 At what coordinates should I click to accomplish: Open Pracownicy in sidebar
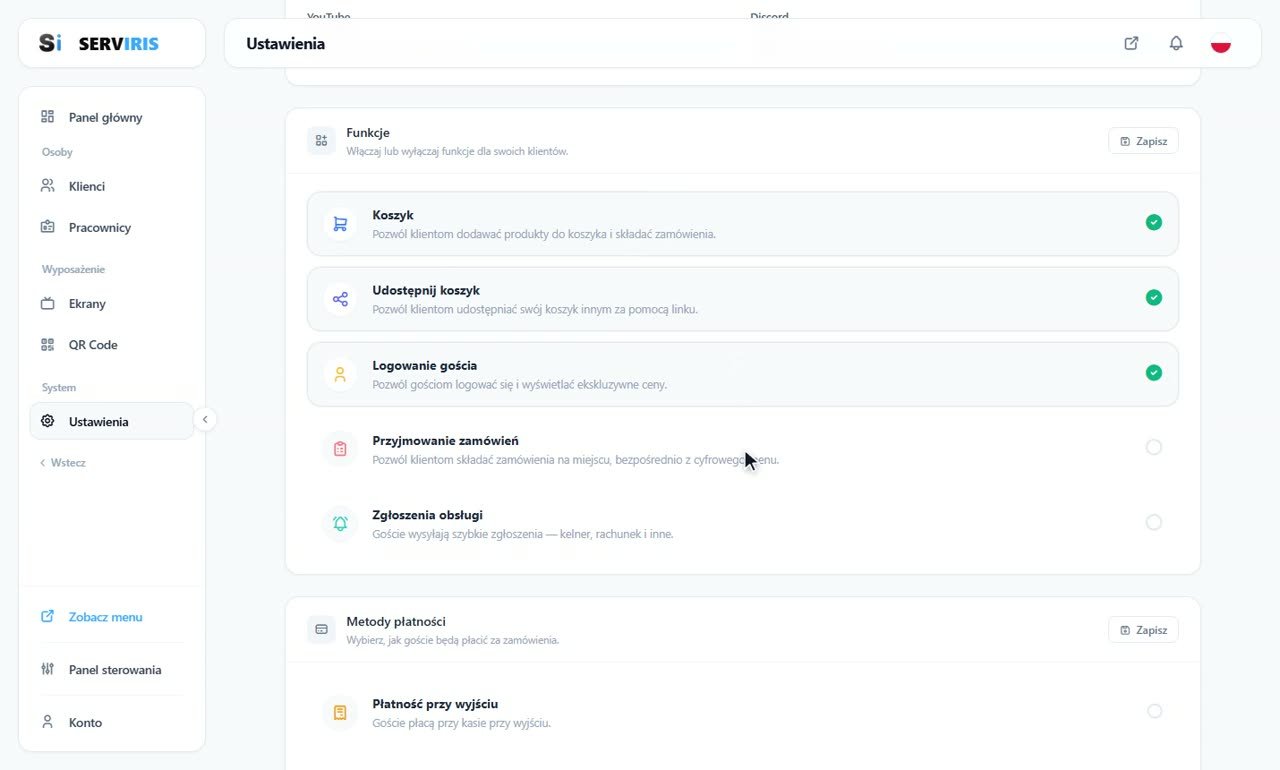click(x=111, y=227)
